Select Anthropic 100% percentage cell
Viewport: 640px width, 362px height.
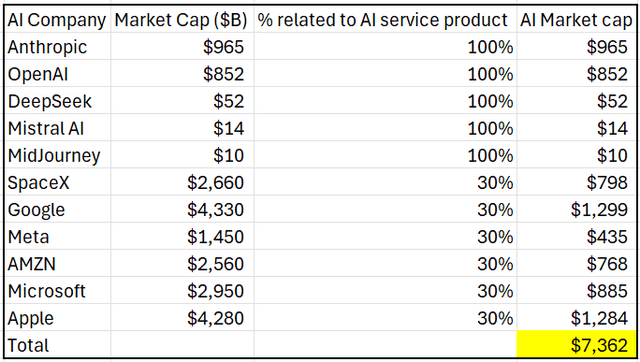click(385, 47)
